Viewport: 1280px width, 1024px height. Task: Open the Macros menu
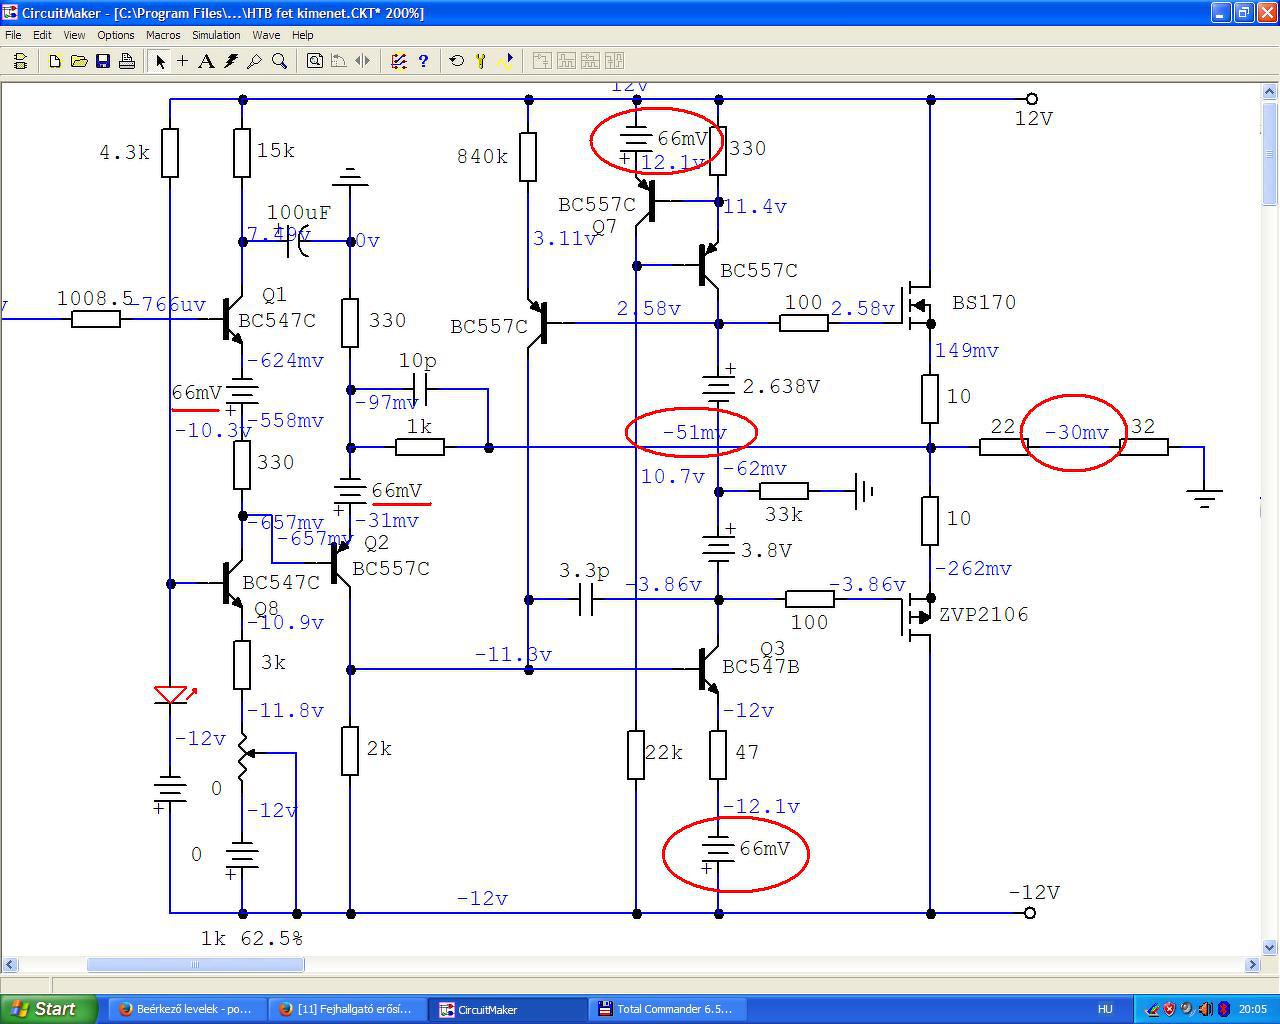click(163, 35)
